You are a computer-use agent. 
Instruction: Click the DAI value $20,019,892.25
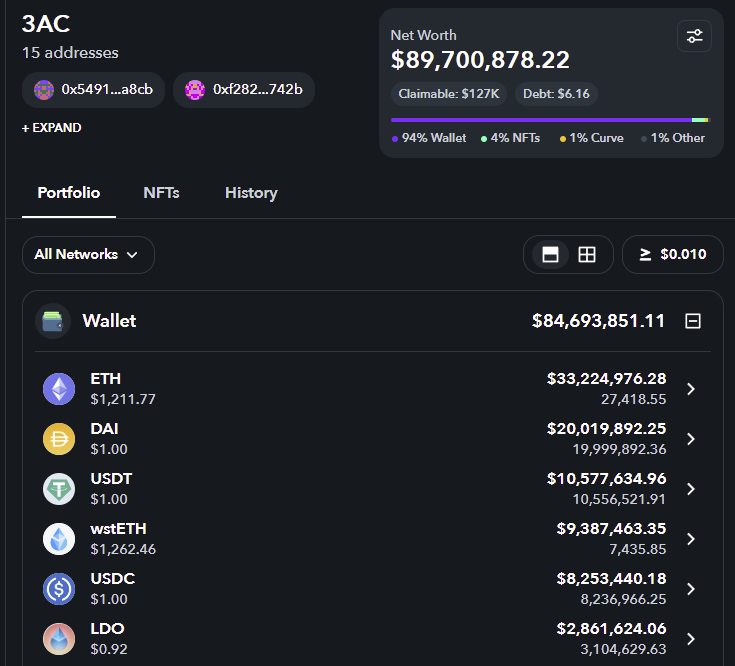coord(607,429)
